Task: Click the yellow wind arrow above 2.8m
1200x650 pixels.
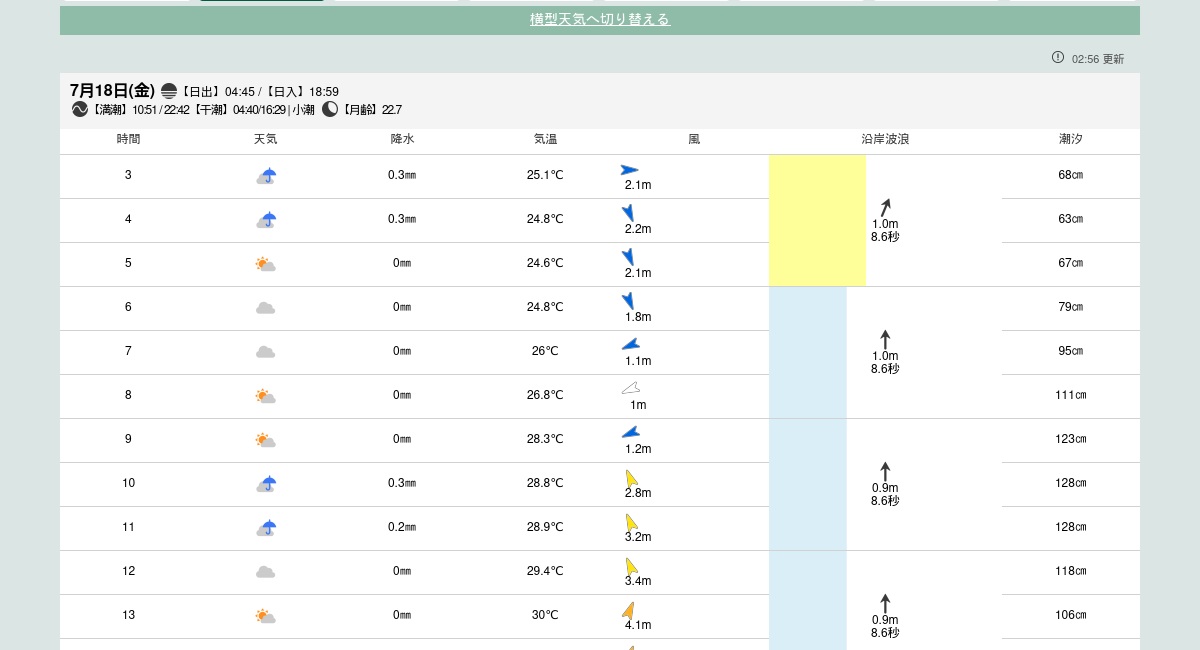Action: click(631, 478)
